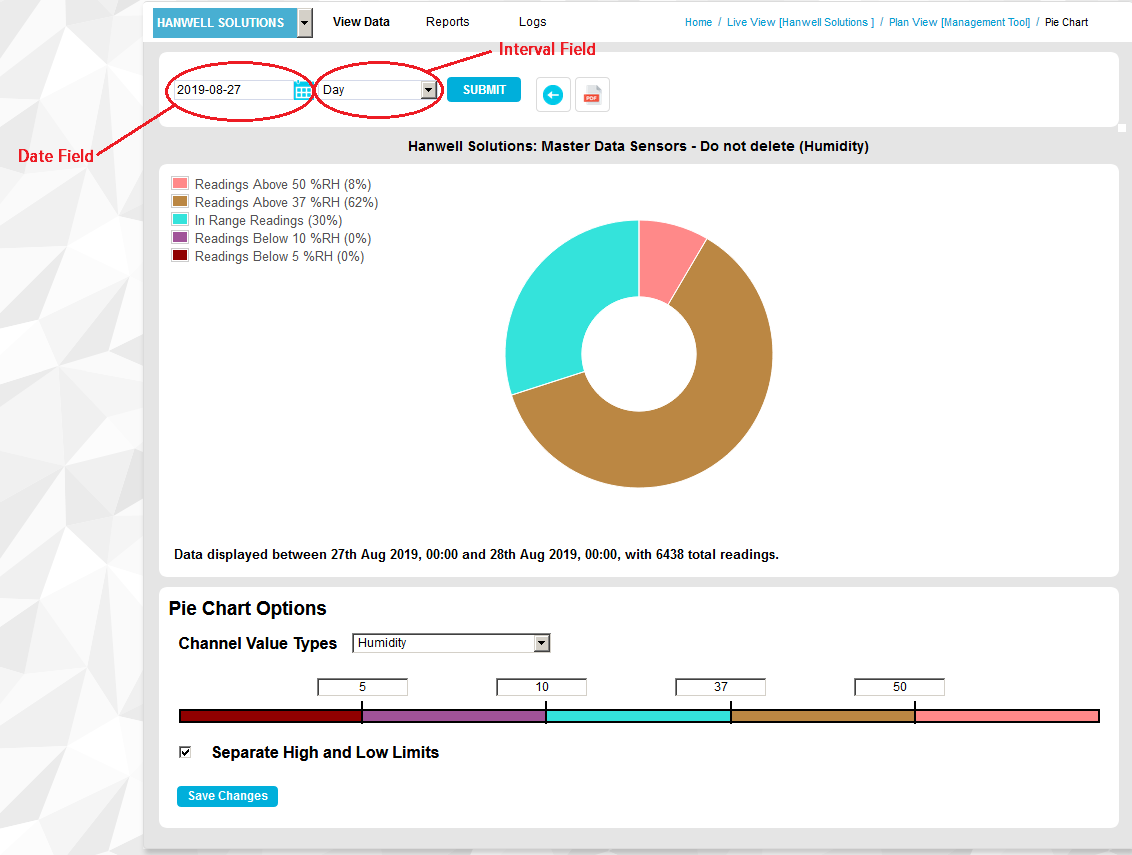Click the blue back arrow icon
Screen dimensions: 1132x855
[x=553, y=95]
